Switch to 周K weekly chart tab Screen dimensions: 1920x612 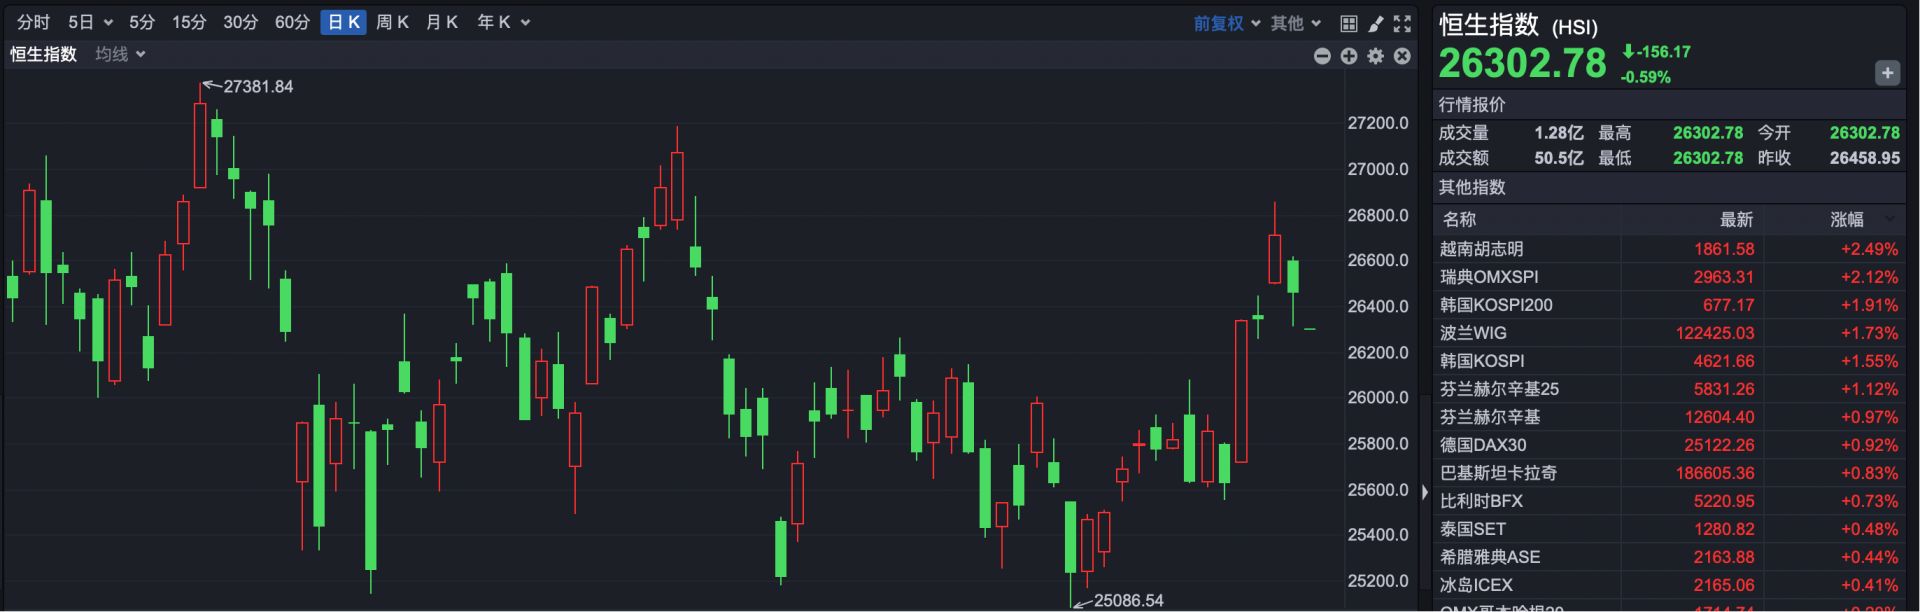392,22
